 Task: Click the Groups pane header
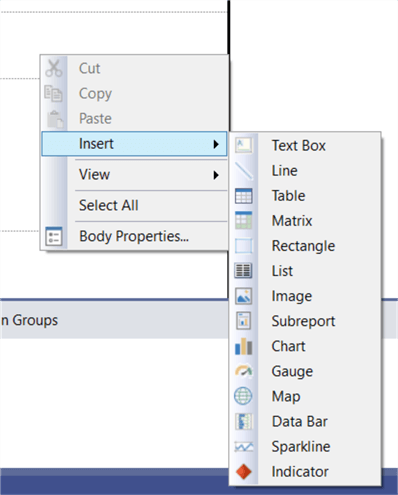click(29, 320)
